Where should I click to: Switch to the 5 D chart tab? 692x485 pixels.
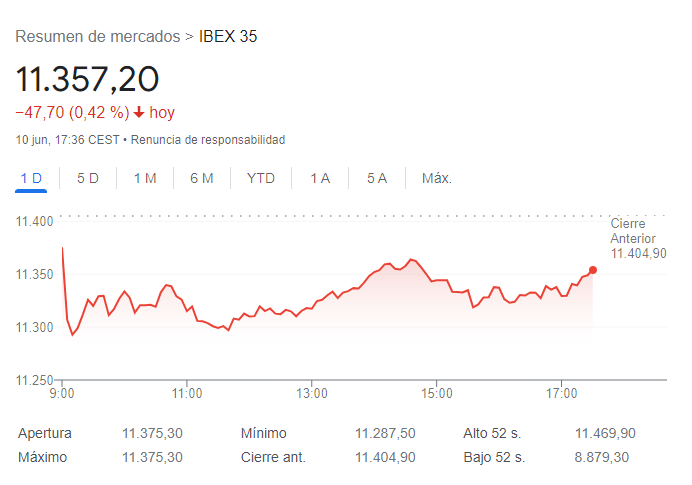coord(88,178)
